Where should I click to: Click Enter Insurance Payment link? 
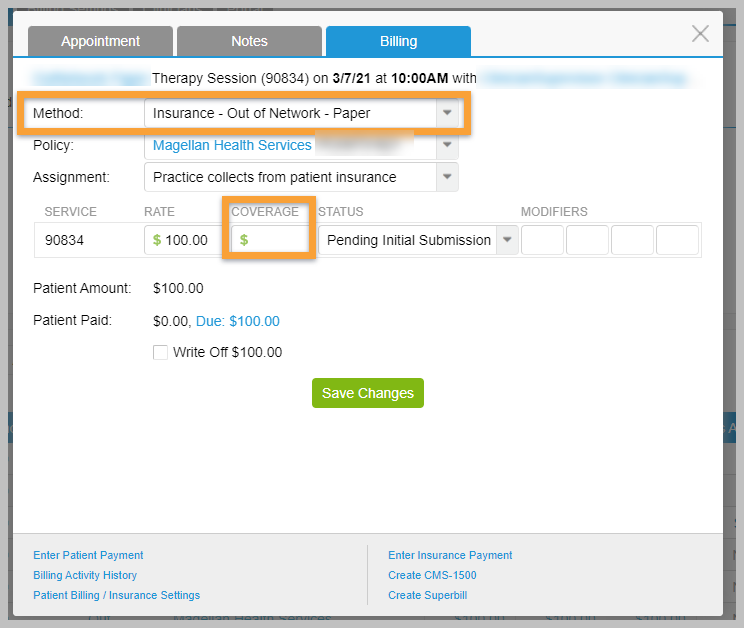(x=450, y=555)
